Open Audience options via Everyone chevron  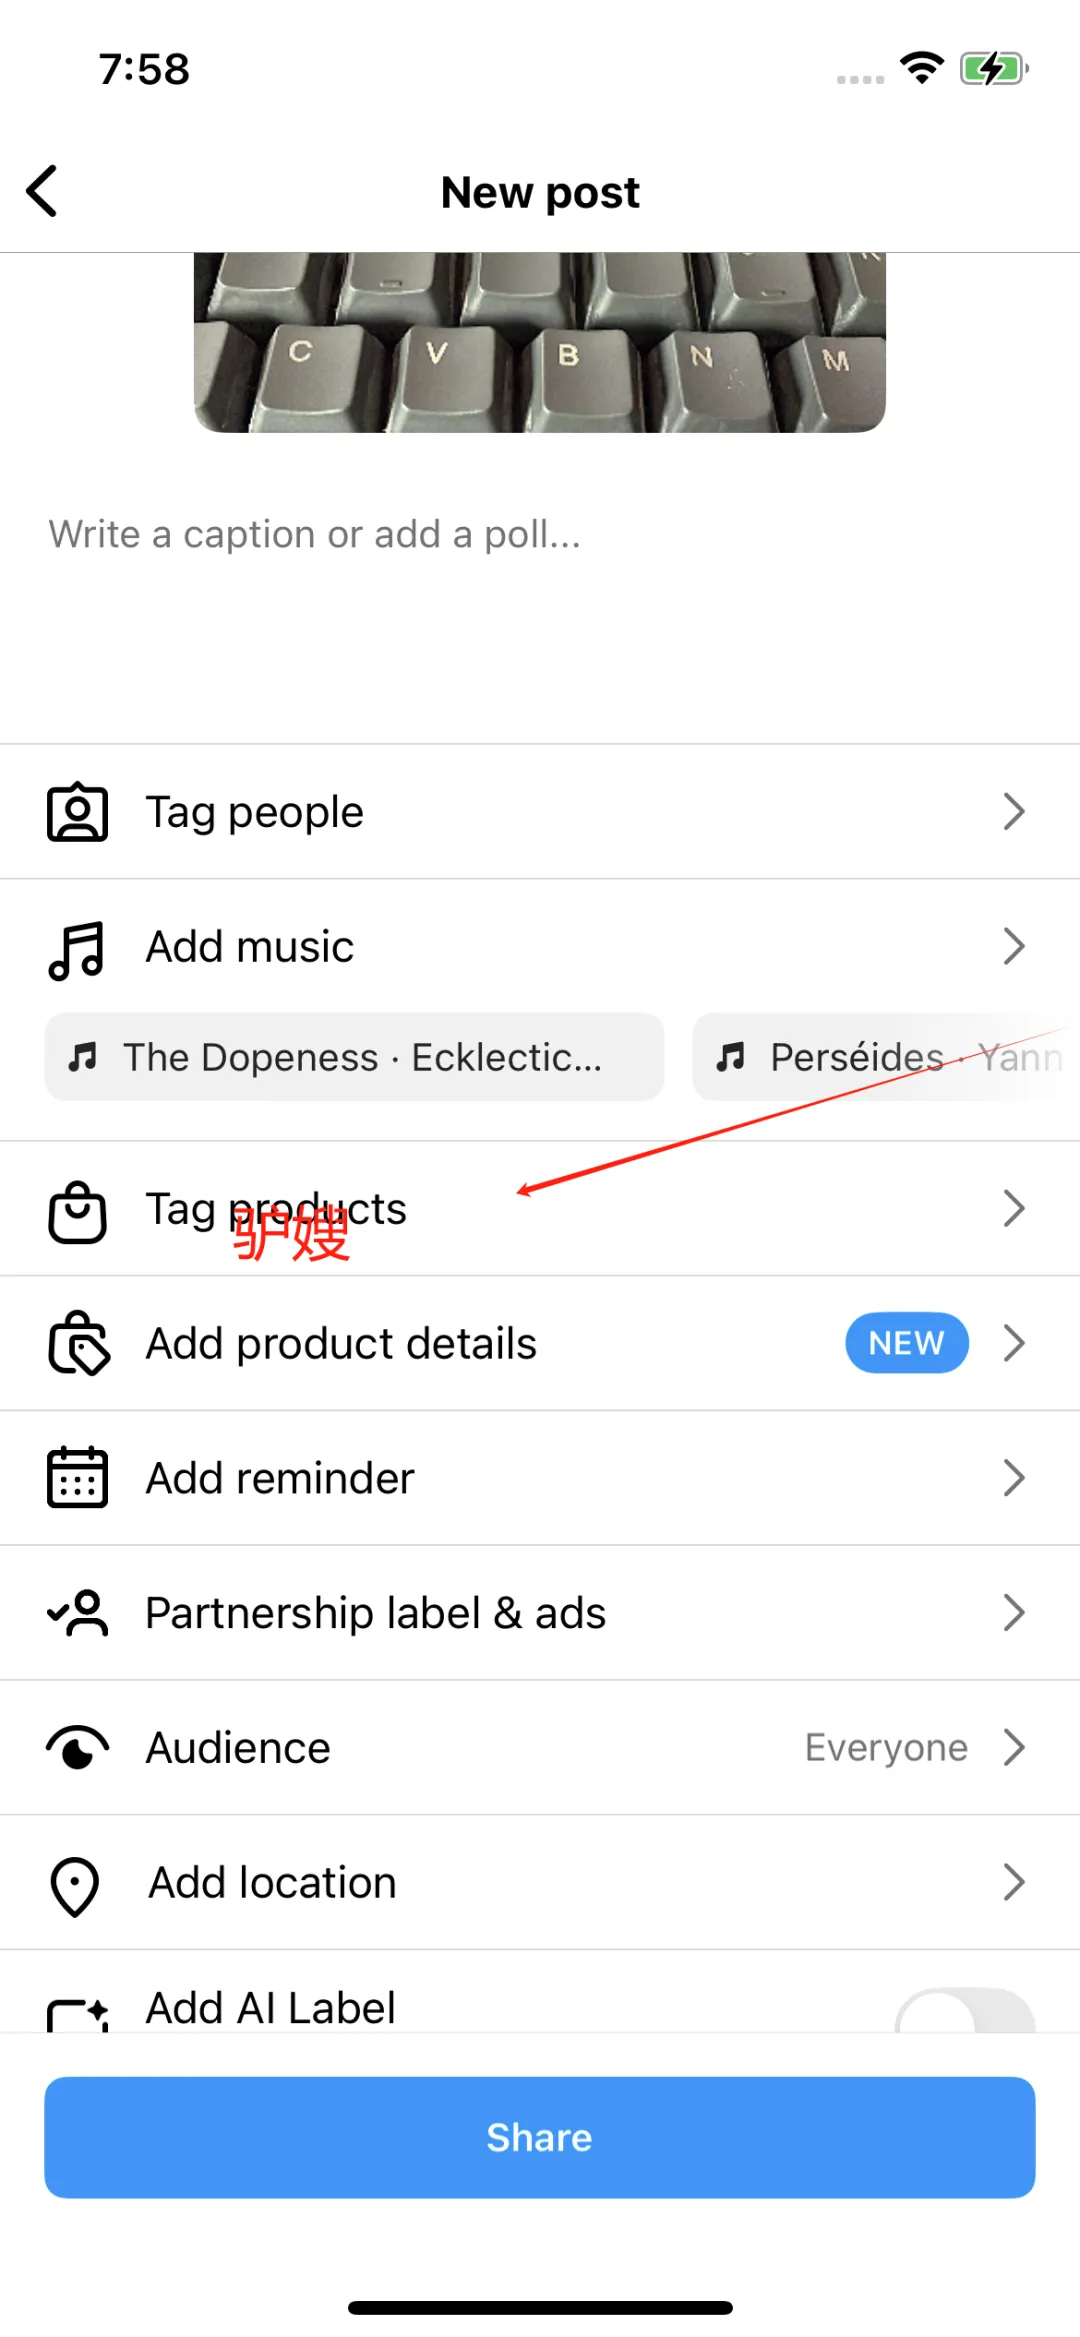pos(1014,1747)
